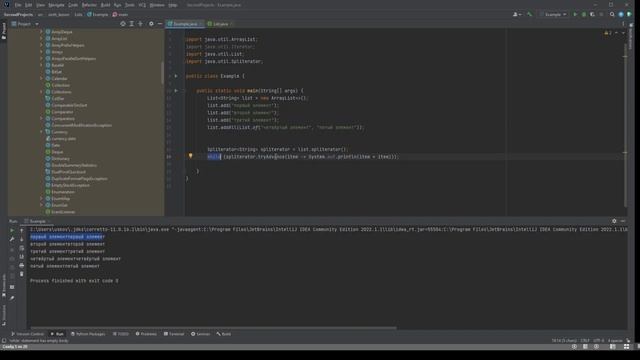Viewport: 640px width, 360px height.
Task: Expand the Collections tree node
Action: (x=41, y=92)
